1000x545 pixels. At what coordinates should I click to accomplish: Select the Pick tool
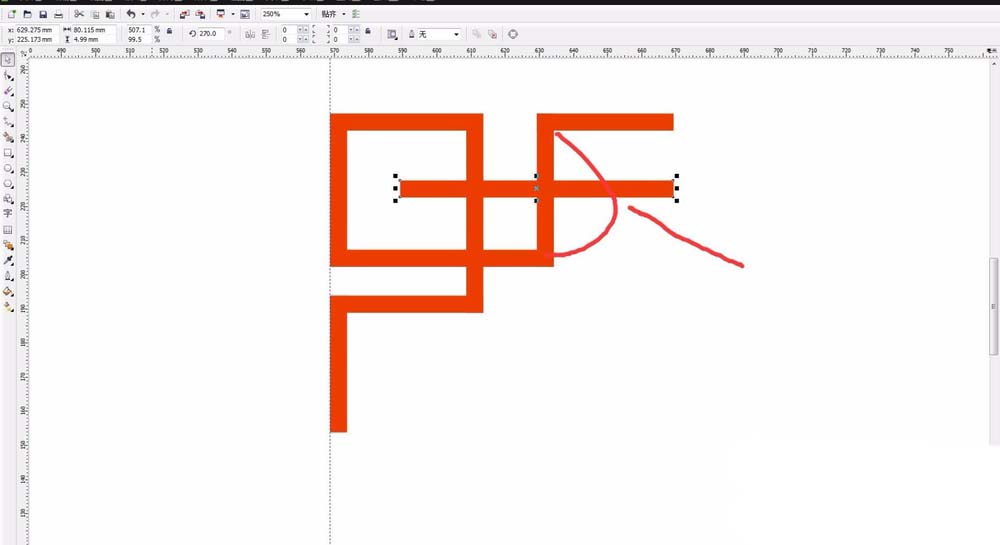[x=8, y=60]
